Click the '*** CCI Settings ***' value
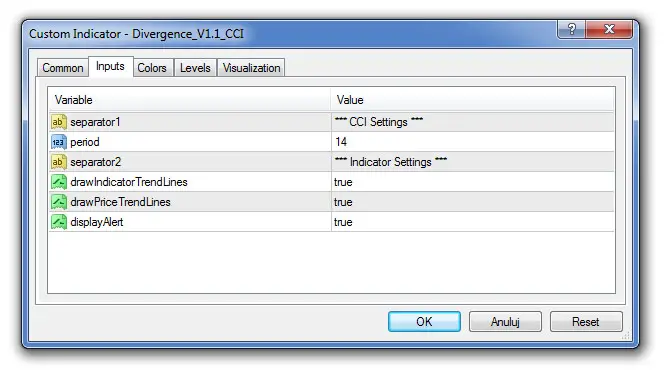 click(x=379, y=122)
